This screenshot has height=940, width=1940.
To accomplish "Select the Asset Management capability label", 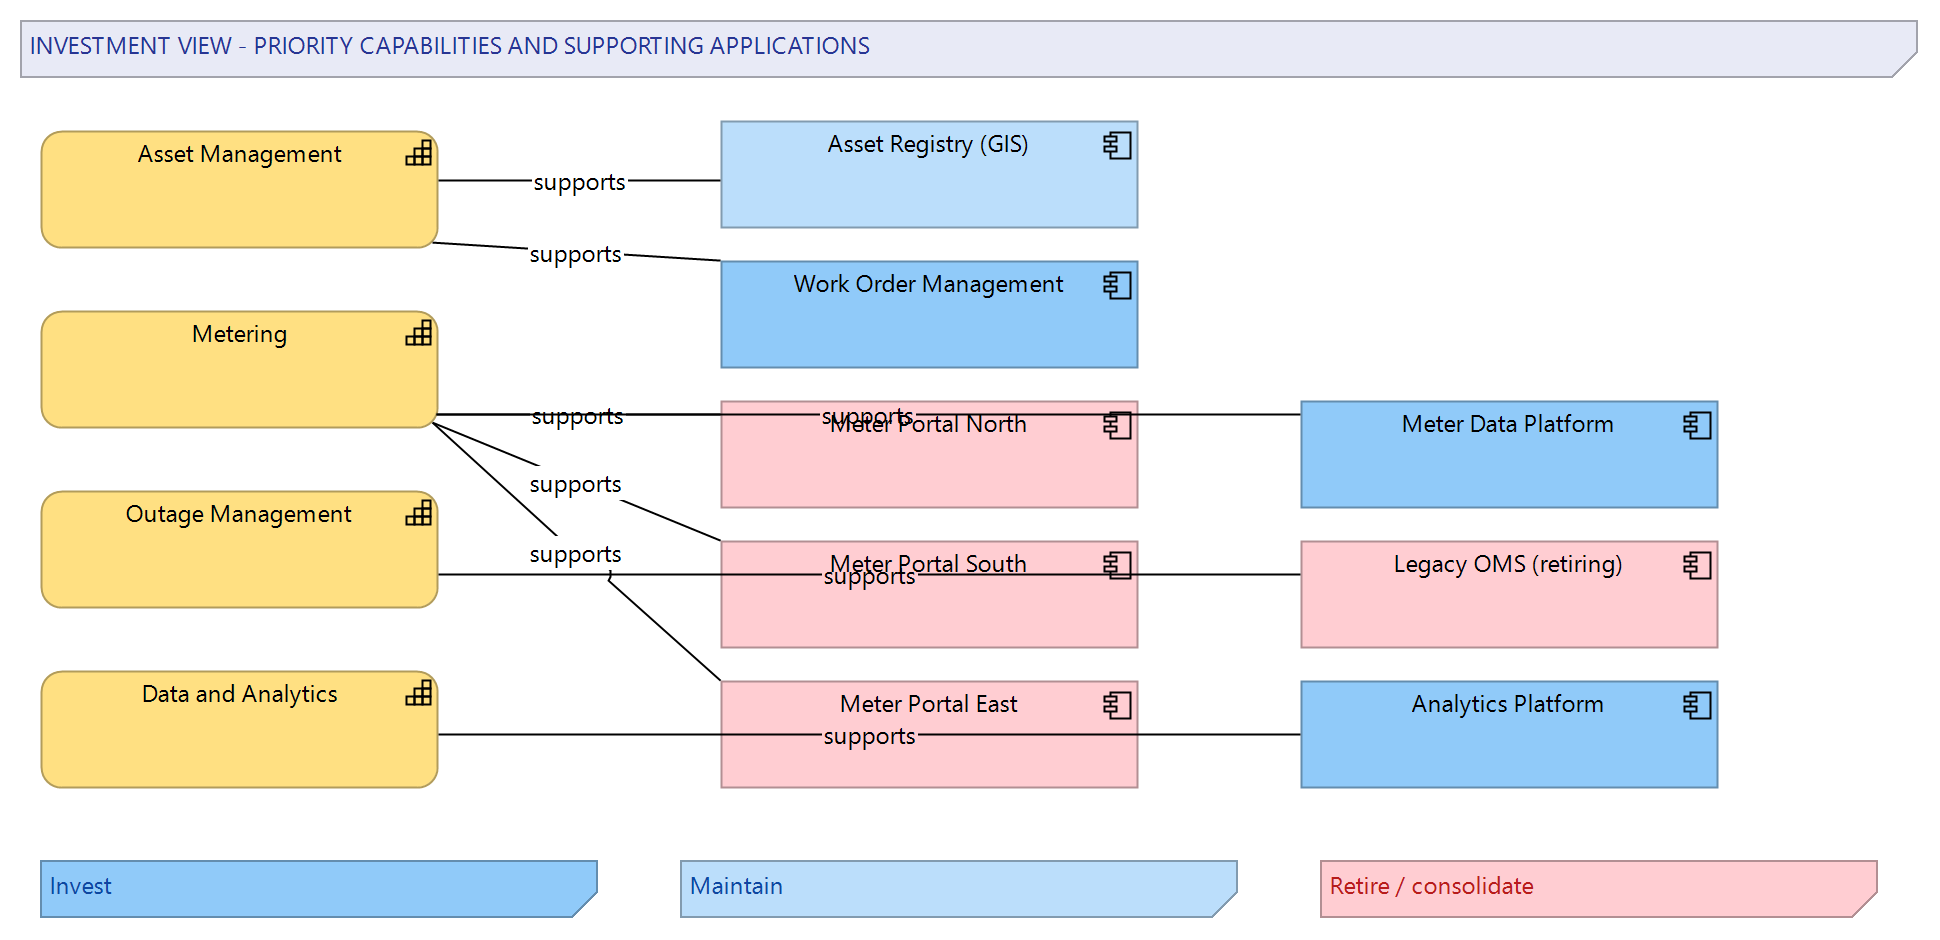I will pyautogui.click(x=239, y=154).
